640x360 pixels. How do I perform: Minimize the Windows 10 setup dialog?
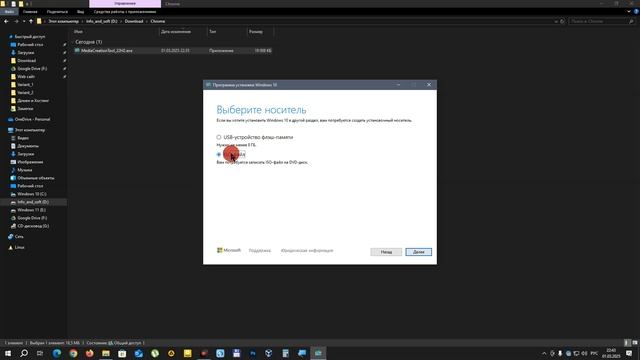coord(398,84)
